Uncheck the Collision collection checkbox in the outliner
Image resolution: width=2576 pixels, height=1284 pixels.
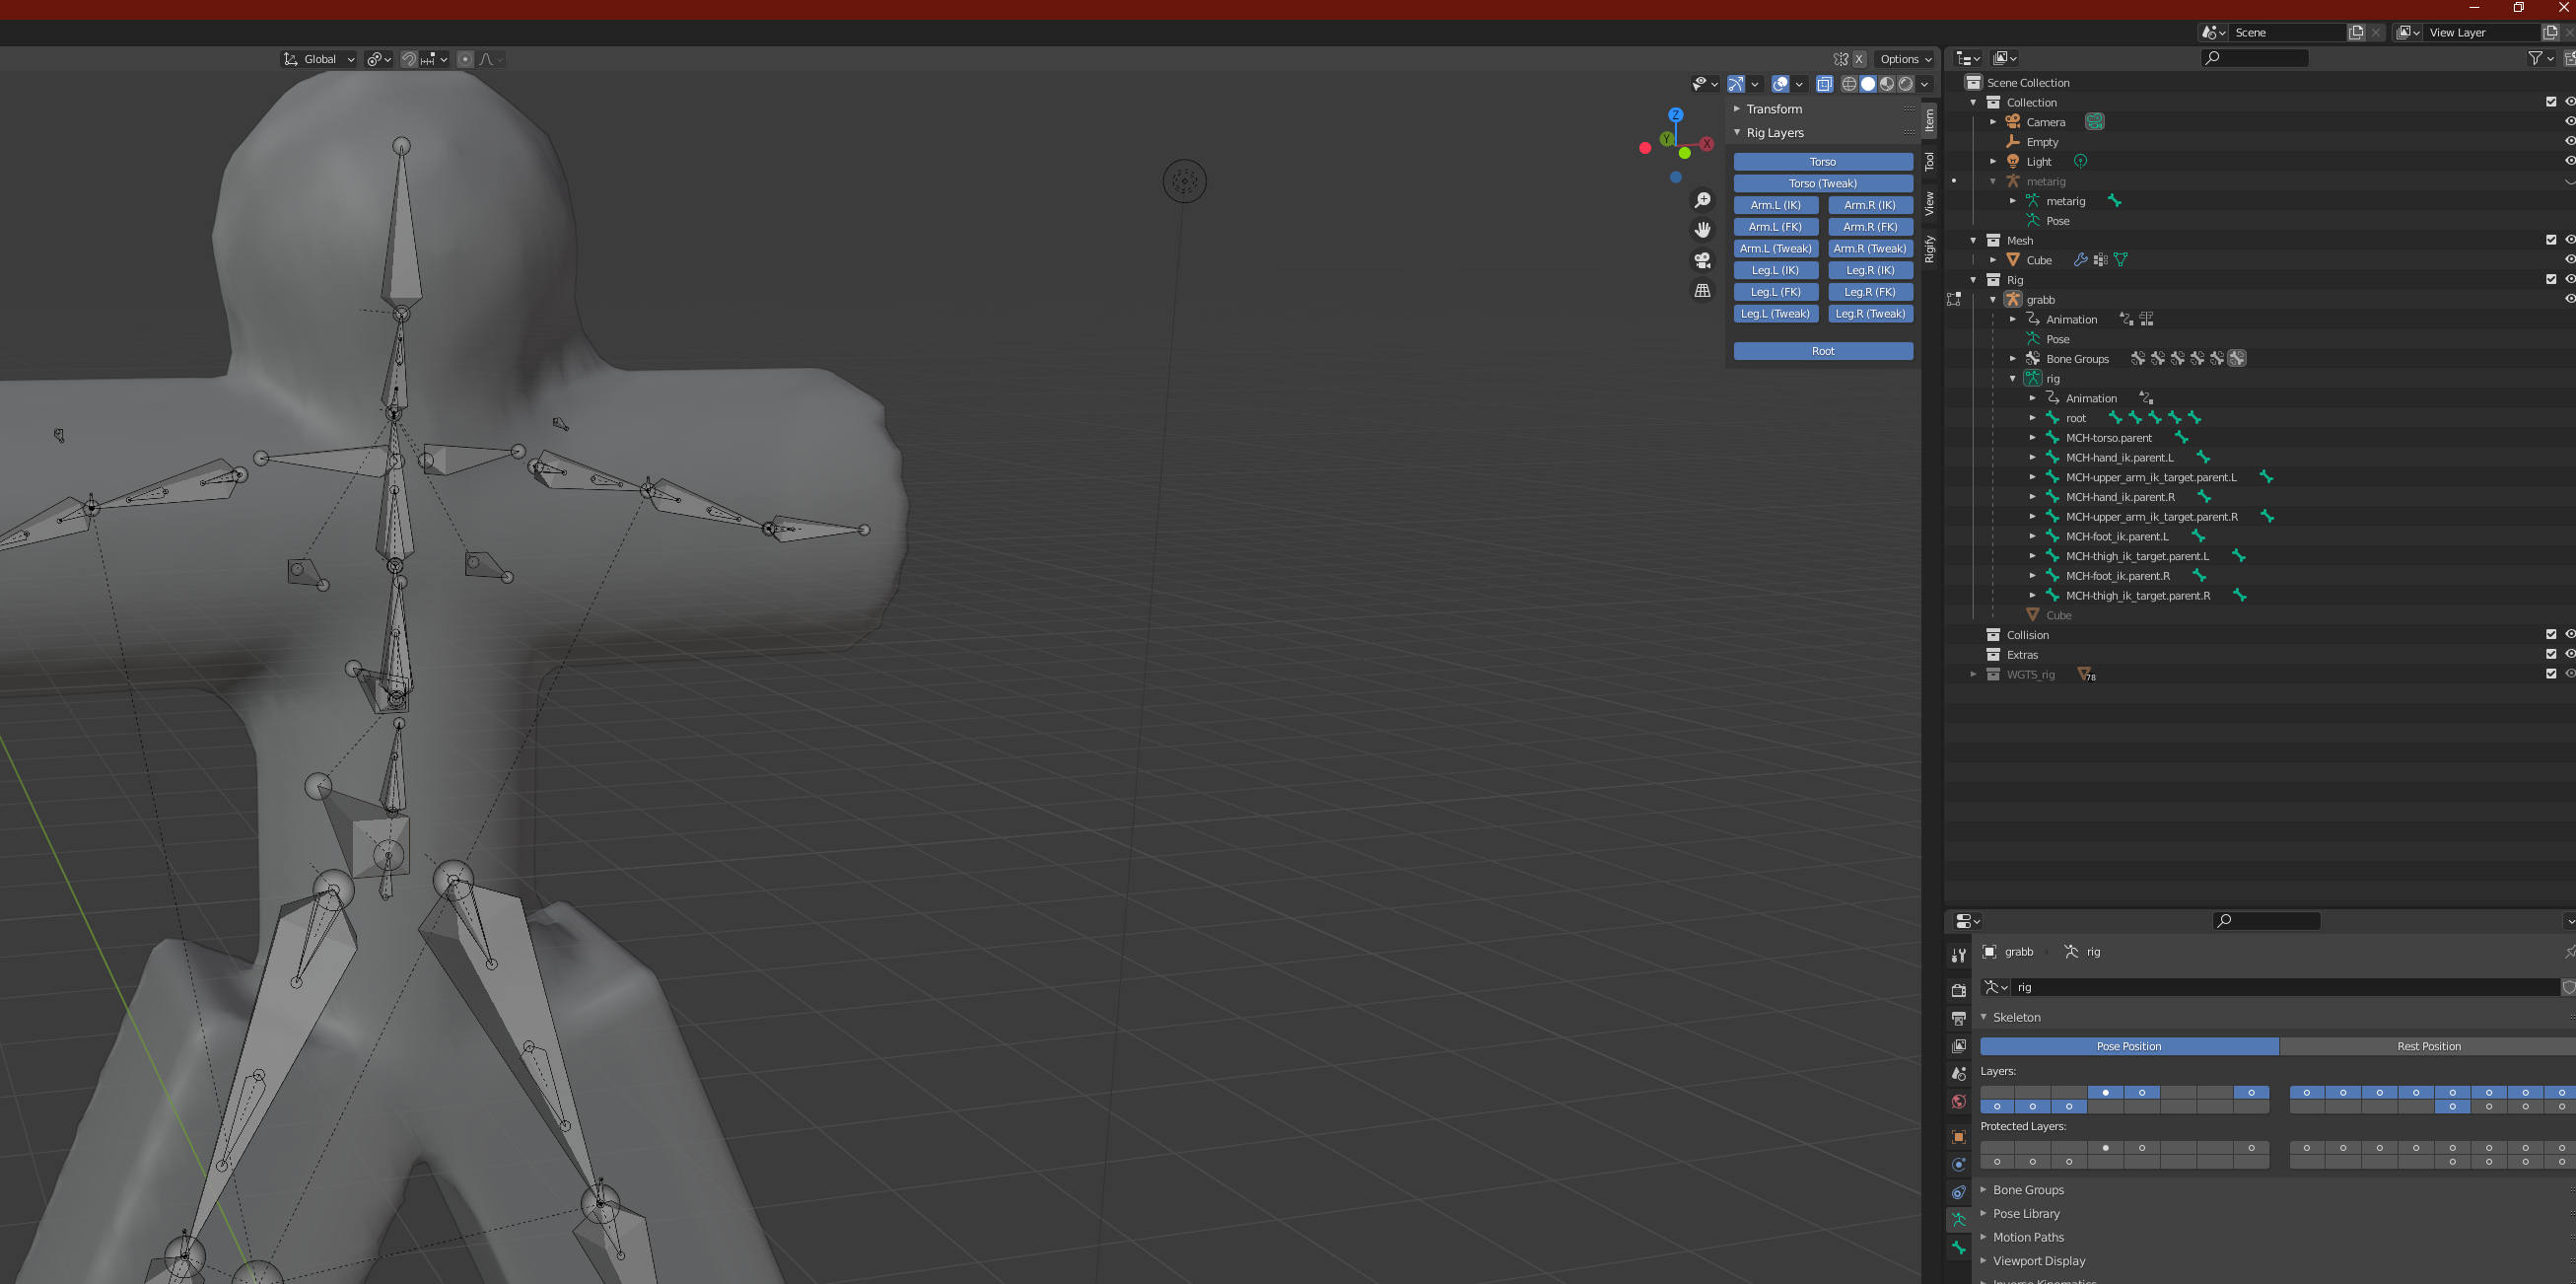[2551, 634]
